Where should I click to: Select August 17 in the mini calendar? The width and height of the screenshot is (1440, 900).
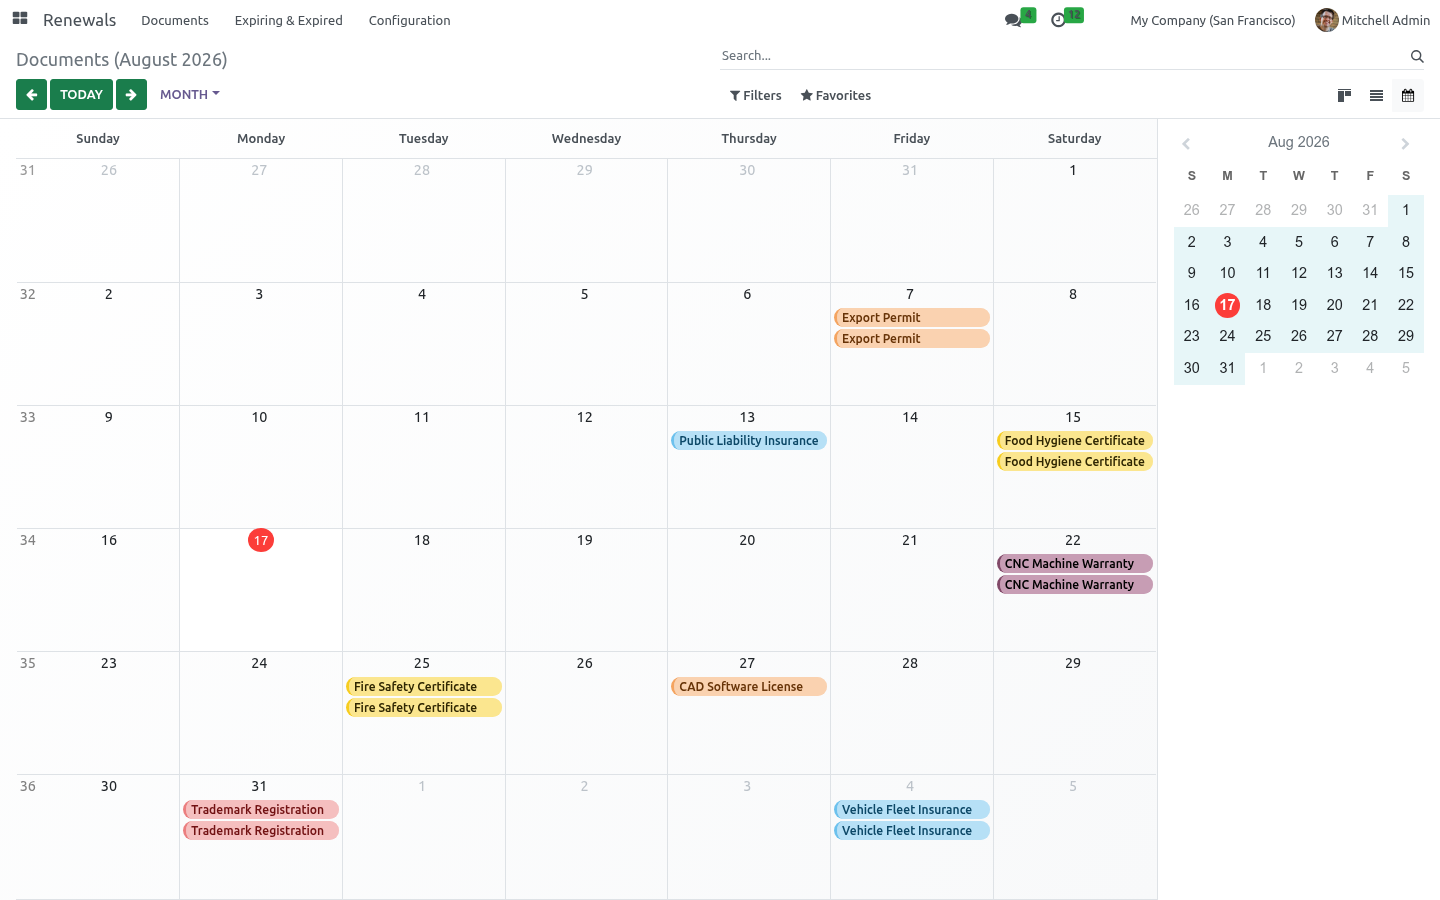pos(1227,305)
